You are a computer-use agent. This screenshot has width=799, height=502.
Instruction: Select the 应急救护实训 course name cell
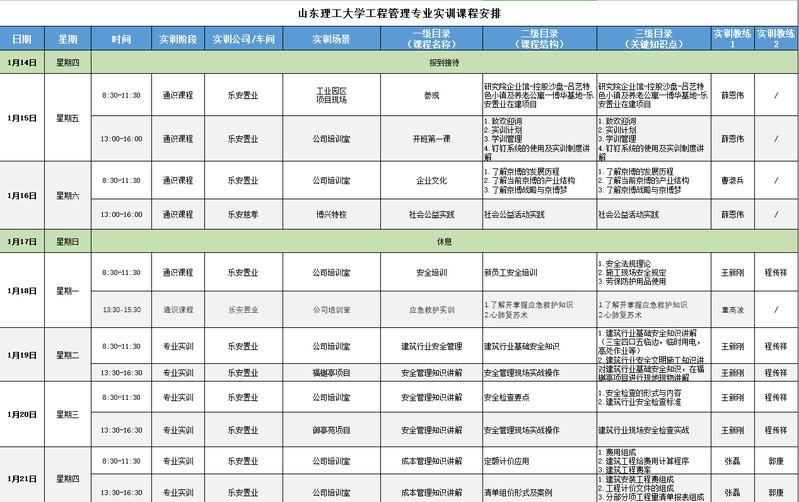[x=431, y=310]
